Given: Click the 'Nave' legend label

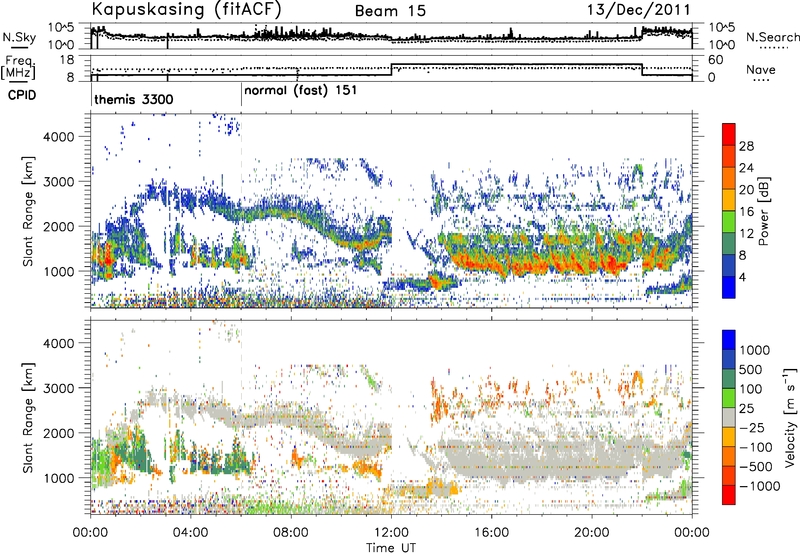Looking at the screenshot, I should [760, 70].
